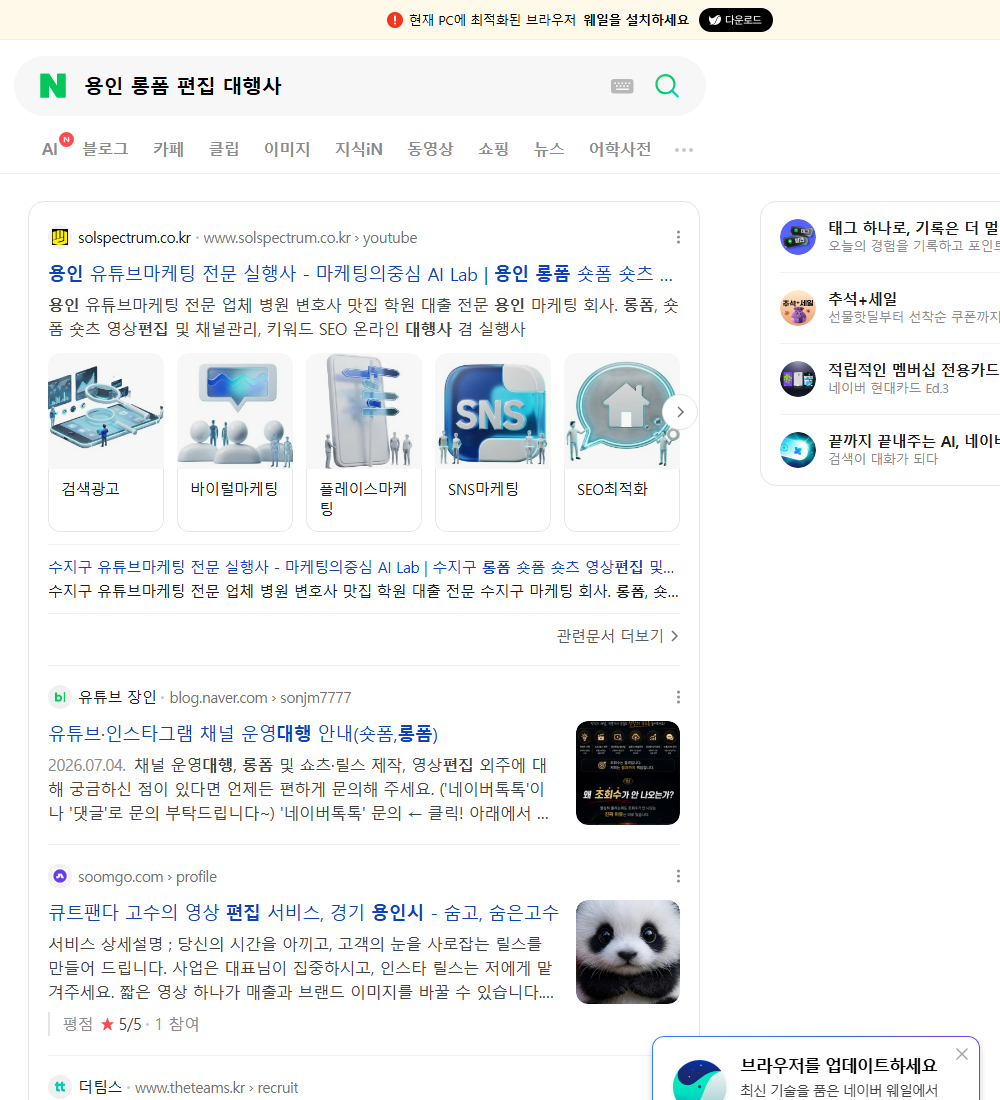Viewport: 1000px width, 1100px height.
Task: Open the 태그 하나로, 기록은 더 promo text
Action: (914, 228)
